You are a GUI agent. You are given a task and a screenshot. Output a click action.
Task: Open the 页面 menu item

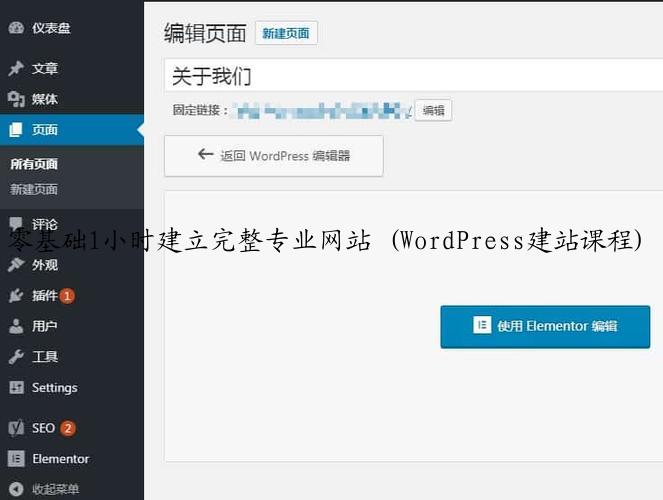[72, 130]
